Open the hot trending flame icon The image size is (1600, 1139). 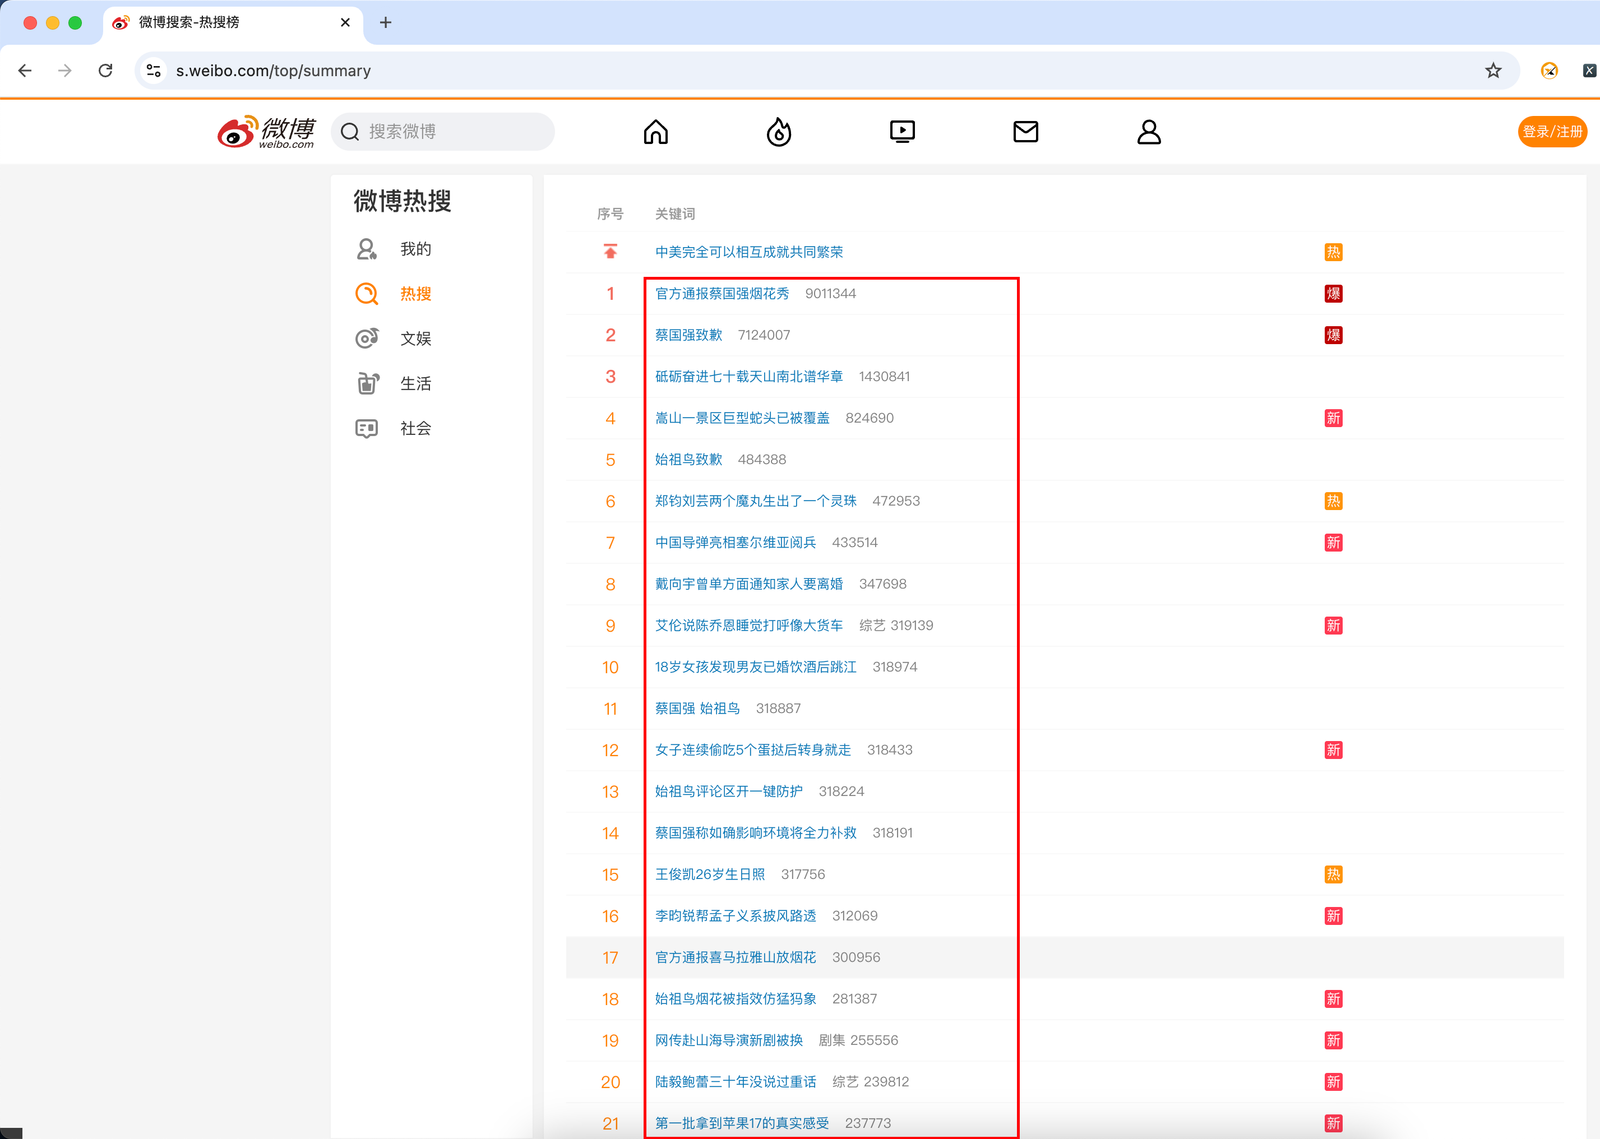coord(779,132)
